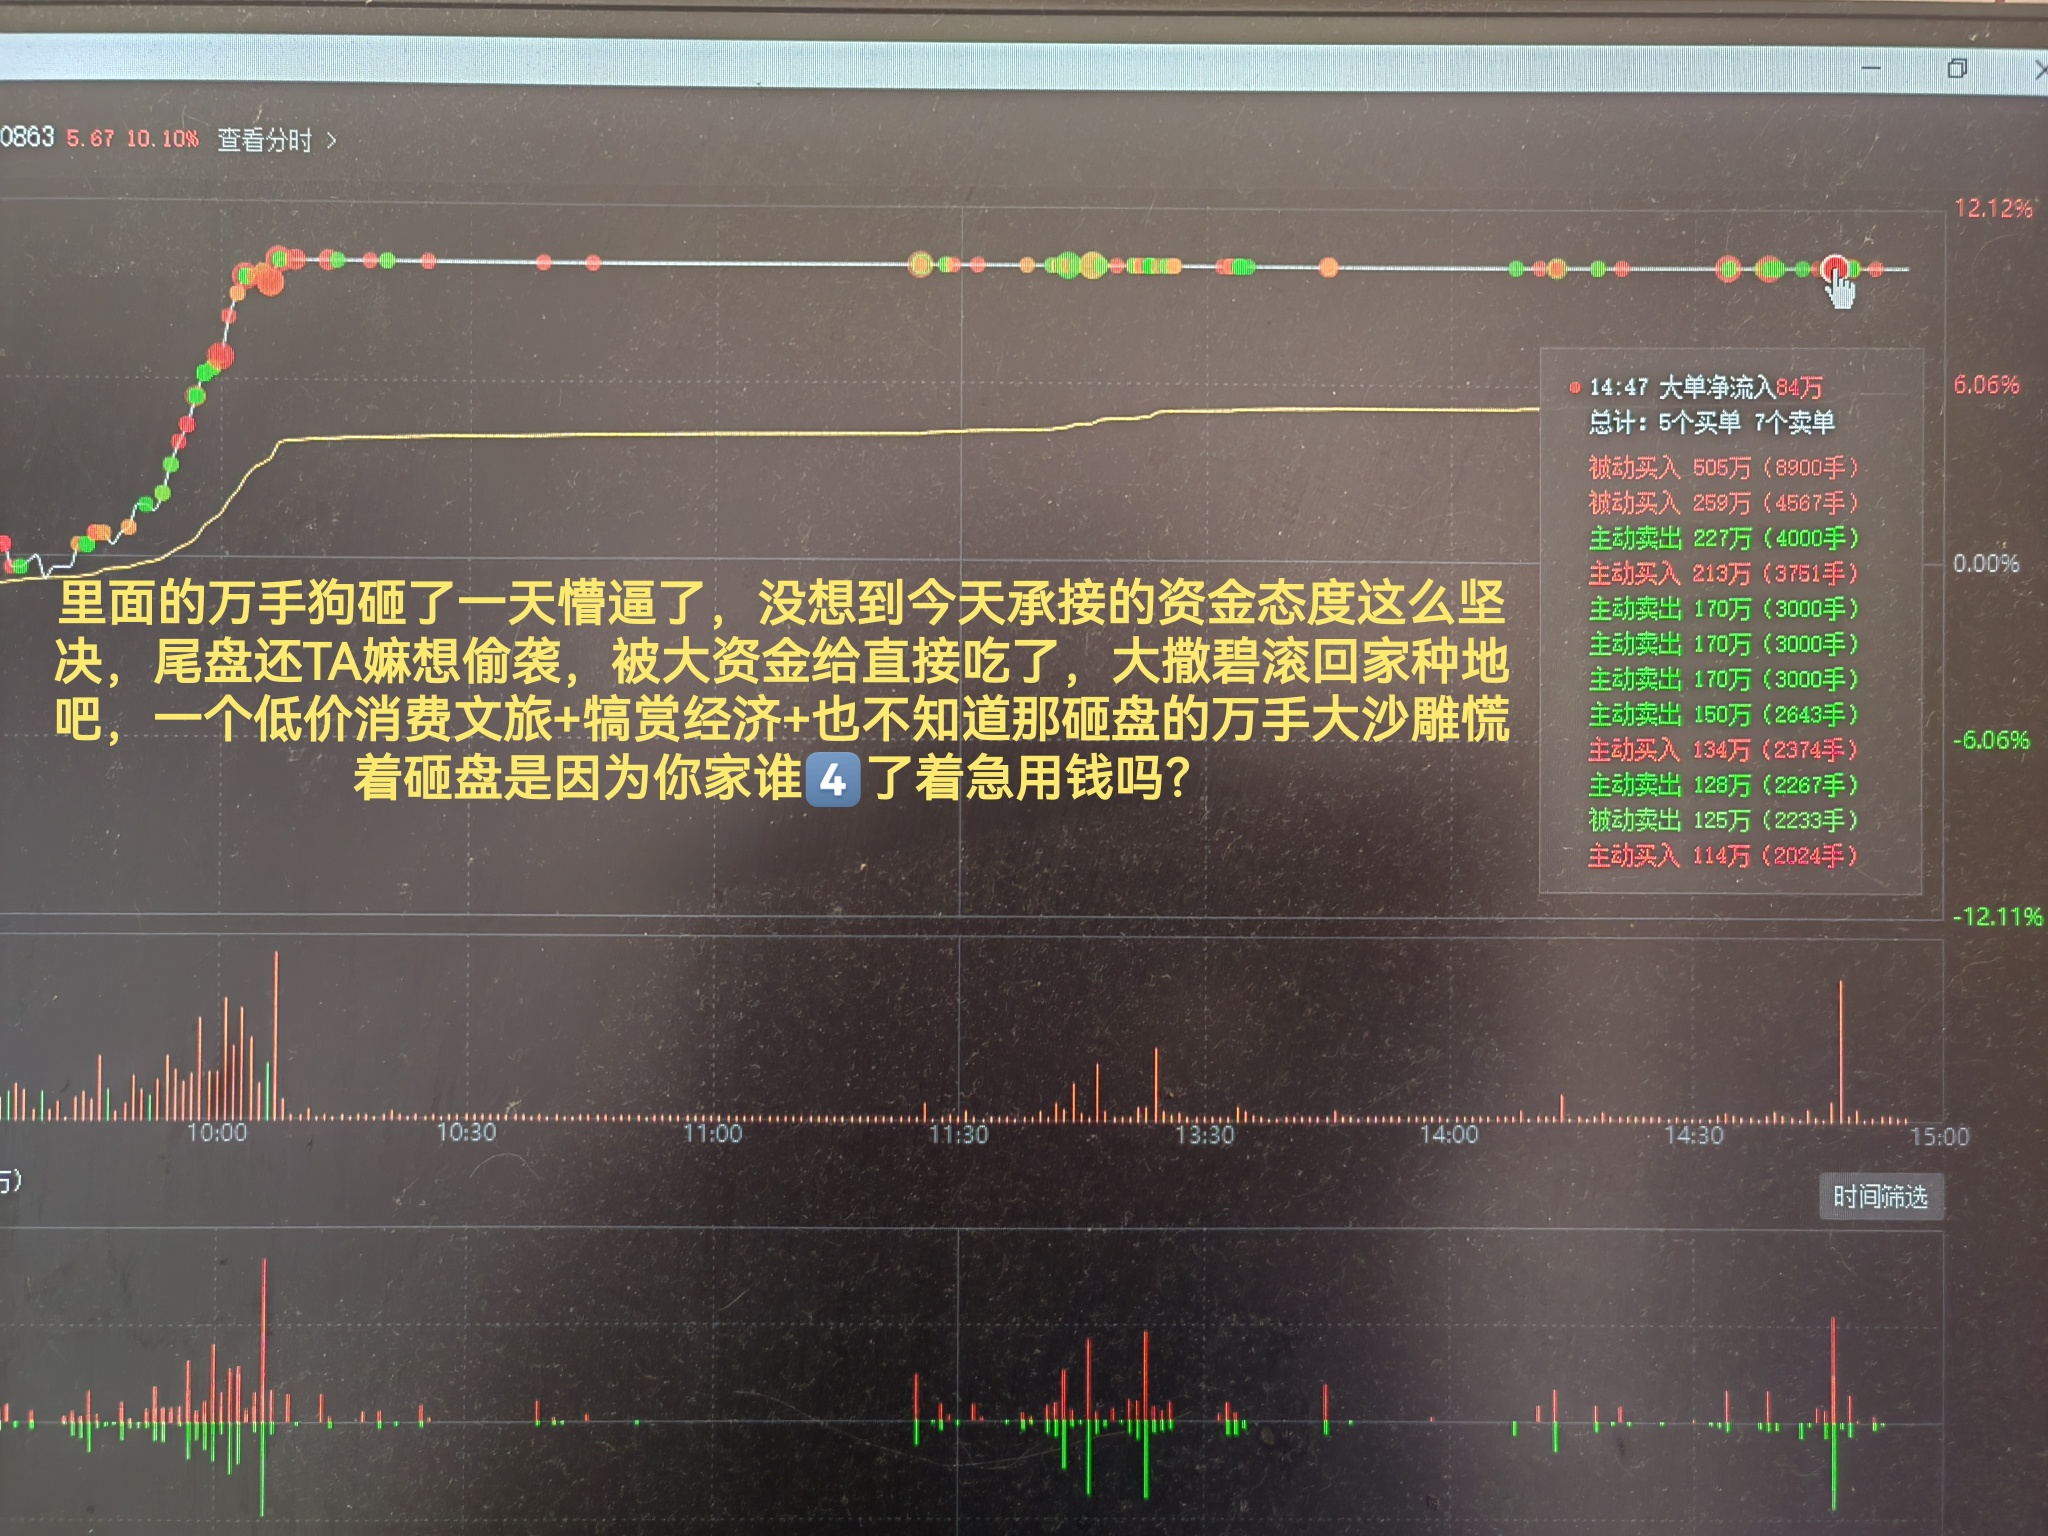The image size is (2048, 1536).
Task: Click the 13:30 time axis label
Action: pos(1204,1135)
